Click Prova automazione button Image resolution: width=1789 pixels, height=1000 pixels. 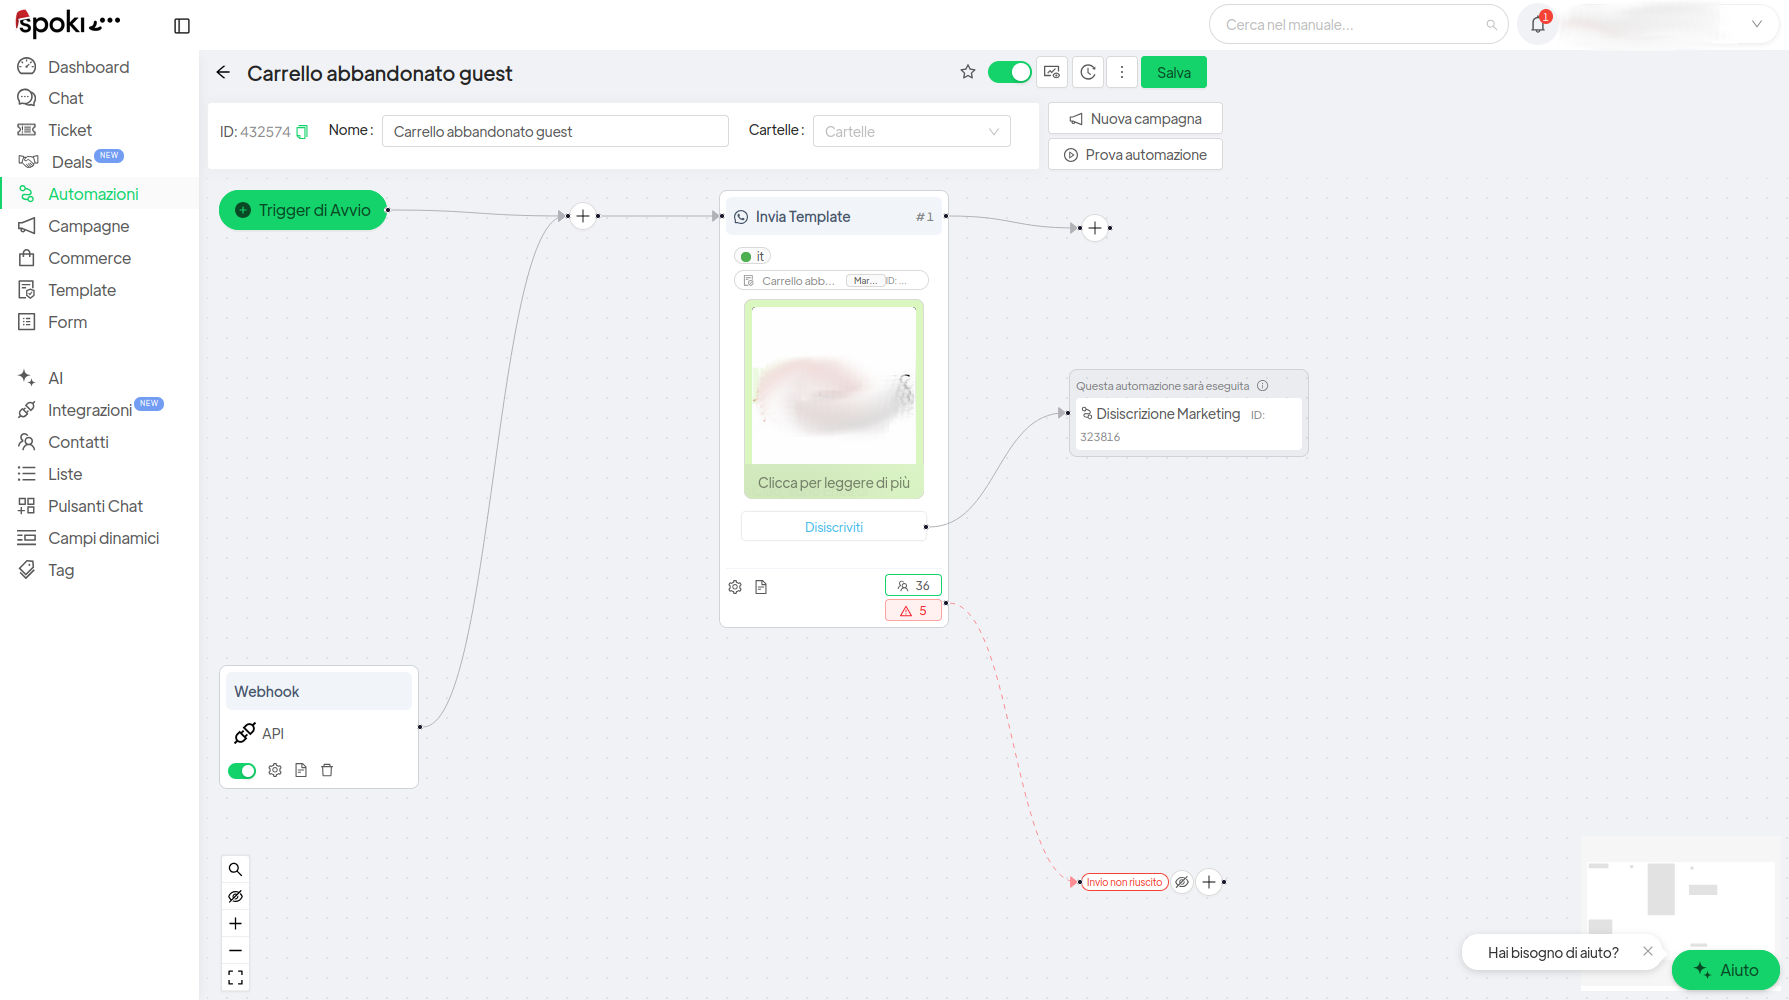[1135, 155]
